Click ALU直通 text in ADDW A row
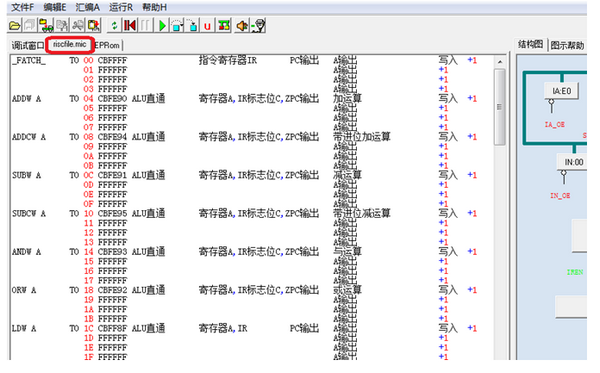 pos(148,99)
